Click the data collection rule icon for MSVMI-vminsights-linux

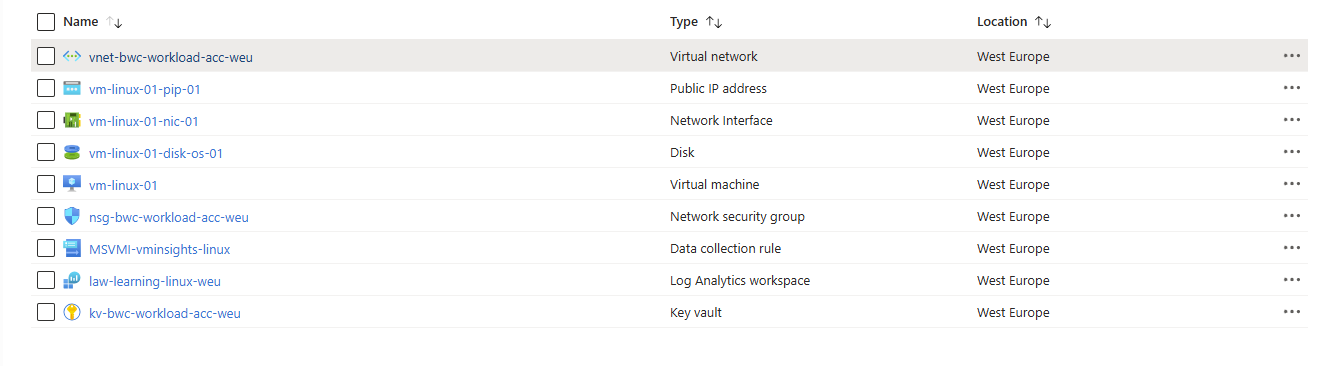click(x=72, y=249)
